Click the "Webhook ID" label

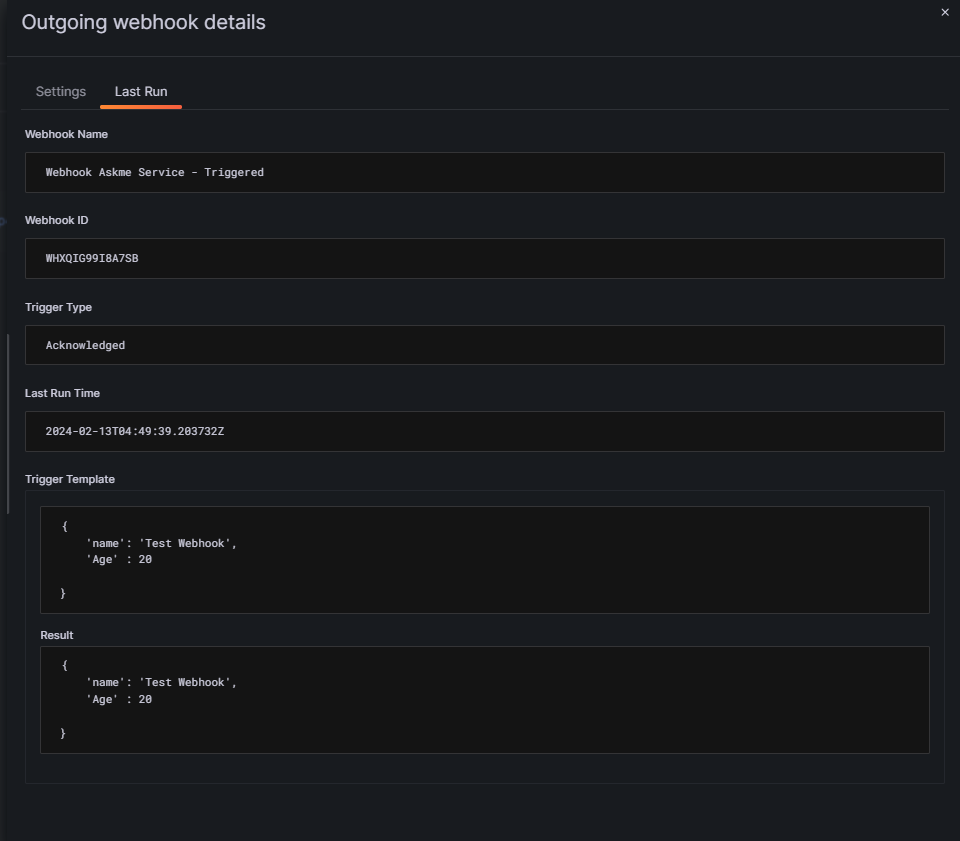tap(57, 220)
